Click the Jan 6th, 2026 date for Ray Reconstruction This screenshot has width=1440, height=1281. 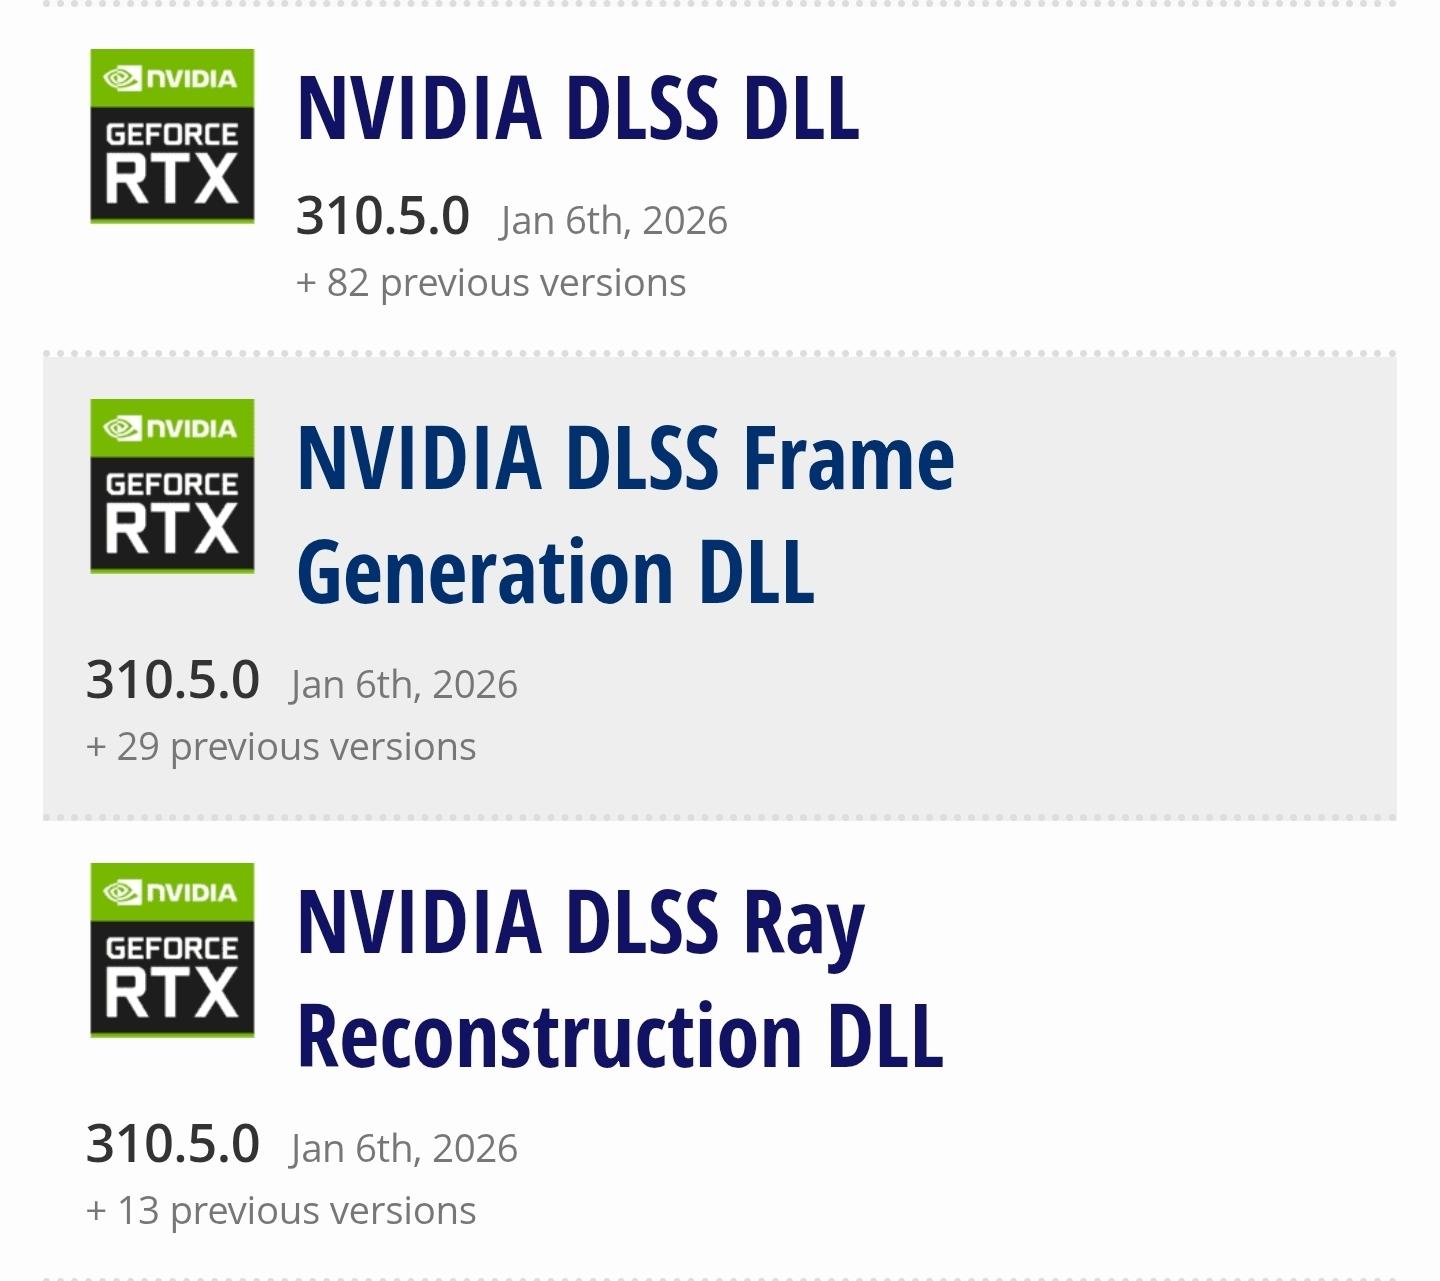click(404, 1149)
